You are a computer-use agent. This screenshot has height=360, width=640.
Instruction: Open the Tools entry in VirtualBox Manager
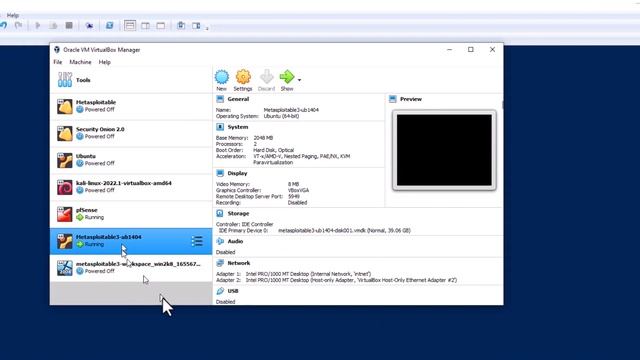click(x=131, y=80)
